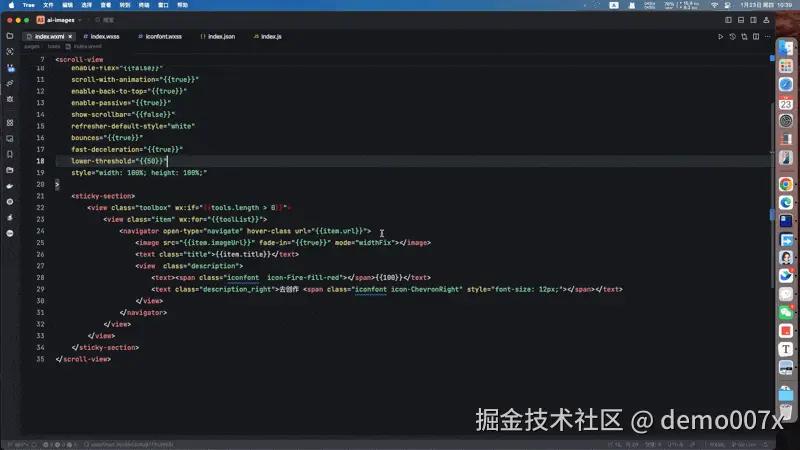Select the index.wxml tab
The image size is (800, 450).
click(49, 37)
